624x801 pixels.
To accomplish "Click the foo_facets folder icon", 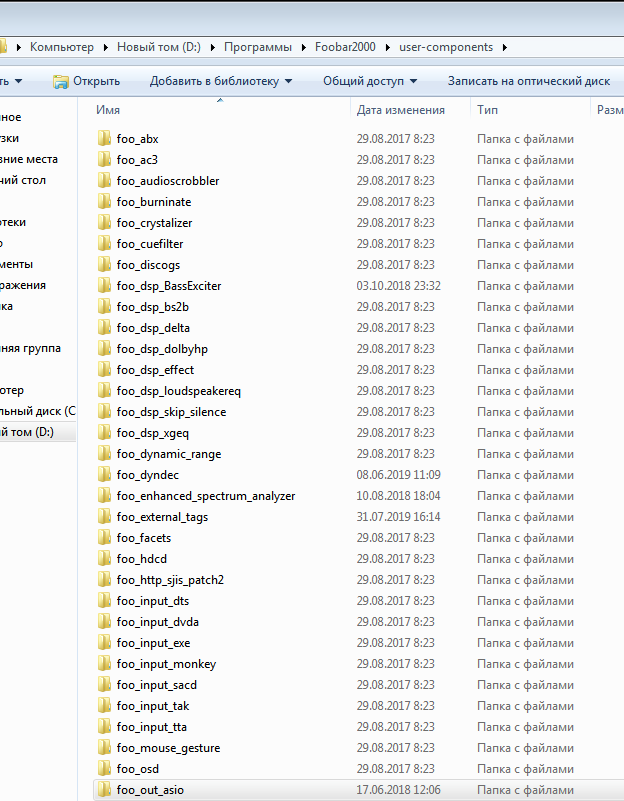I will click(104, 537).
